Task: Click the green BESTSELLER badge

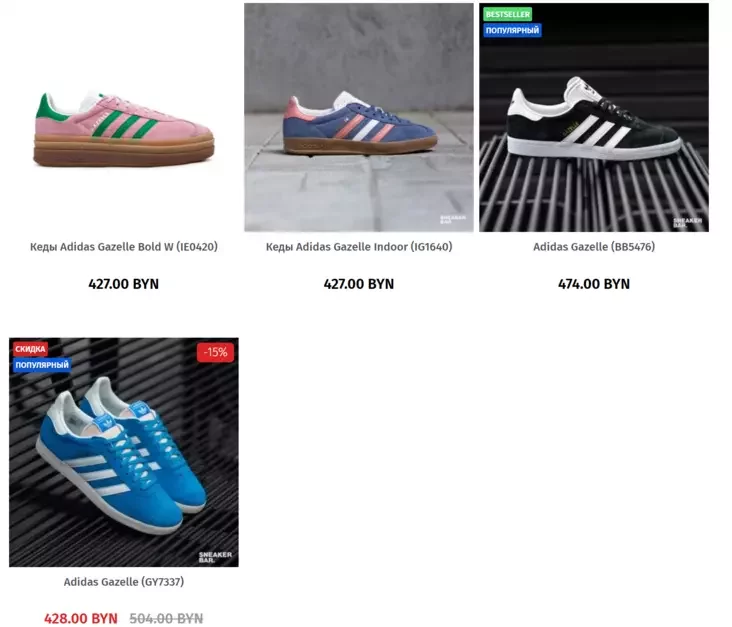Action: (x=507, y=14)
